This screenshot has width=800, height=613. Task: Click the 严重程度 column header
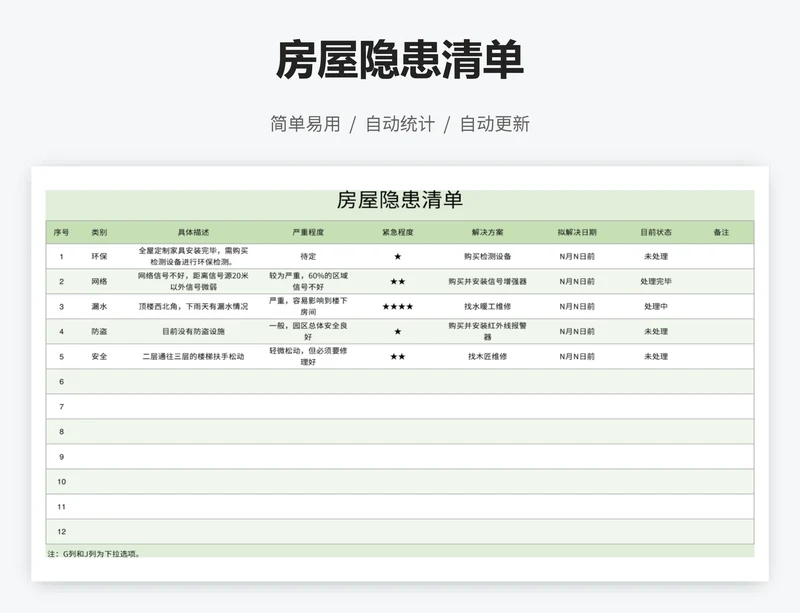pyautogui.click(x=308, y=232)
